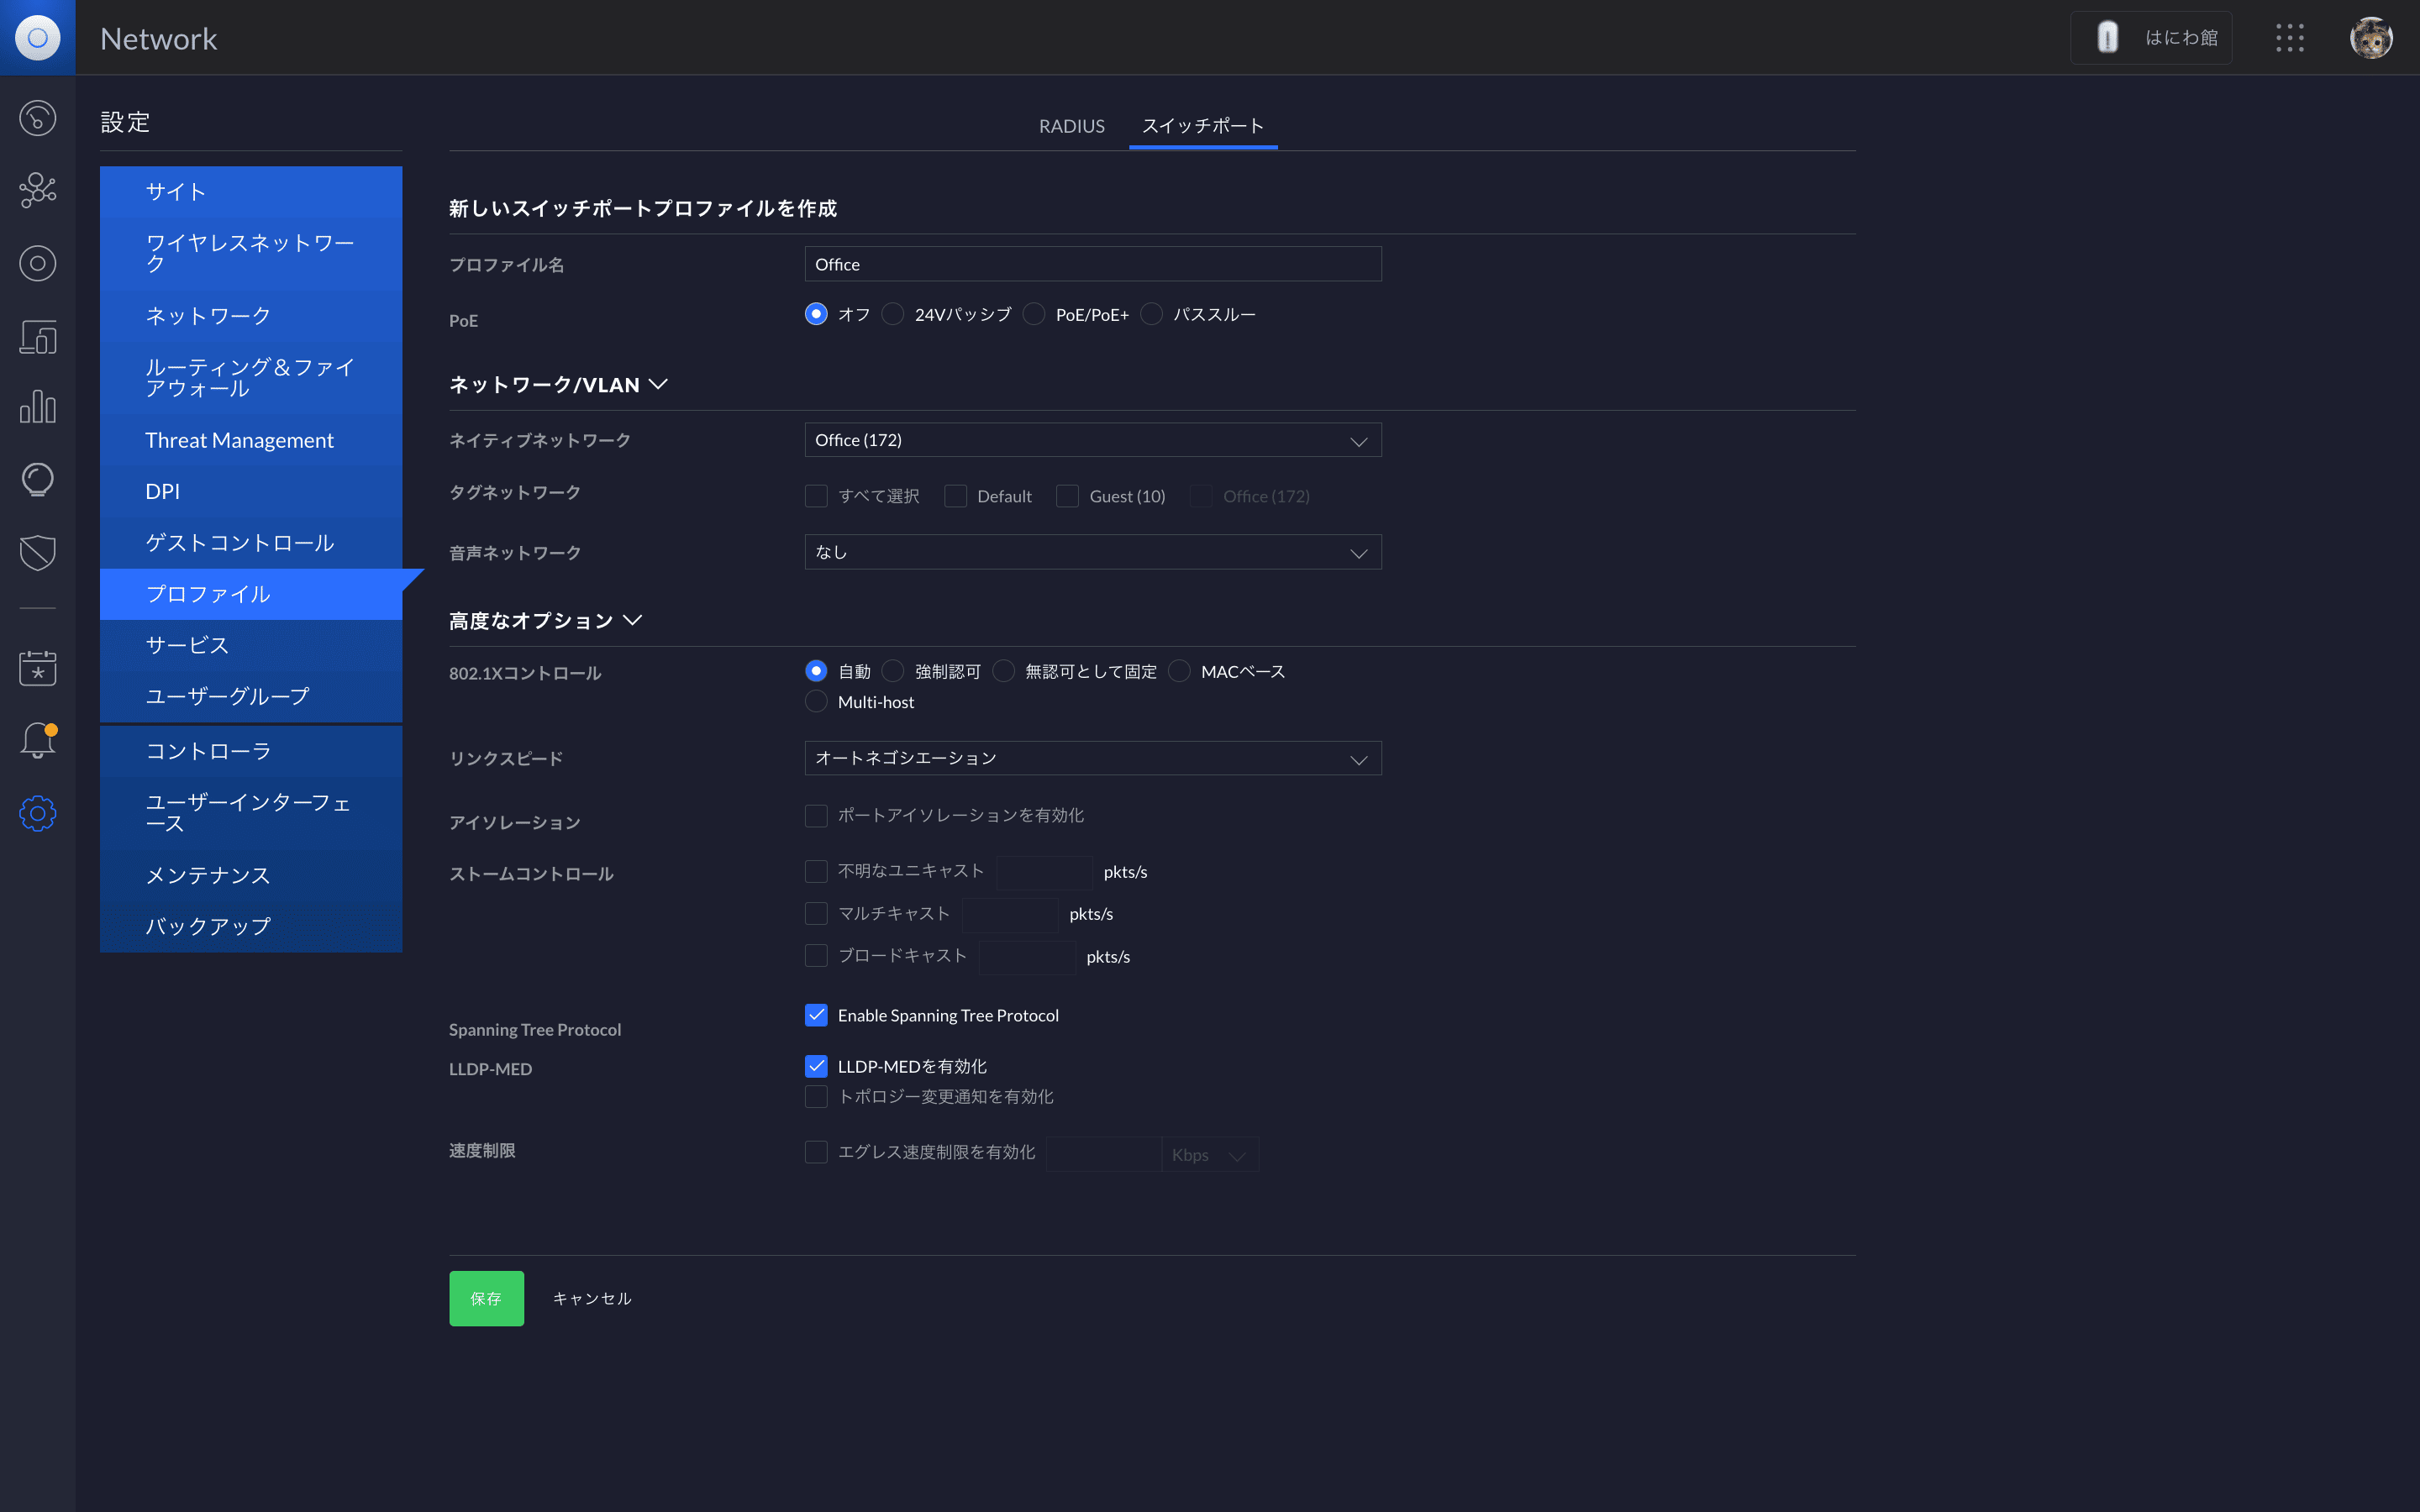The width and height of the screenshot is (2420, 1512).
Task: Switch to the RADIUS tab
Action: pos(1071,126)
